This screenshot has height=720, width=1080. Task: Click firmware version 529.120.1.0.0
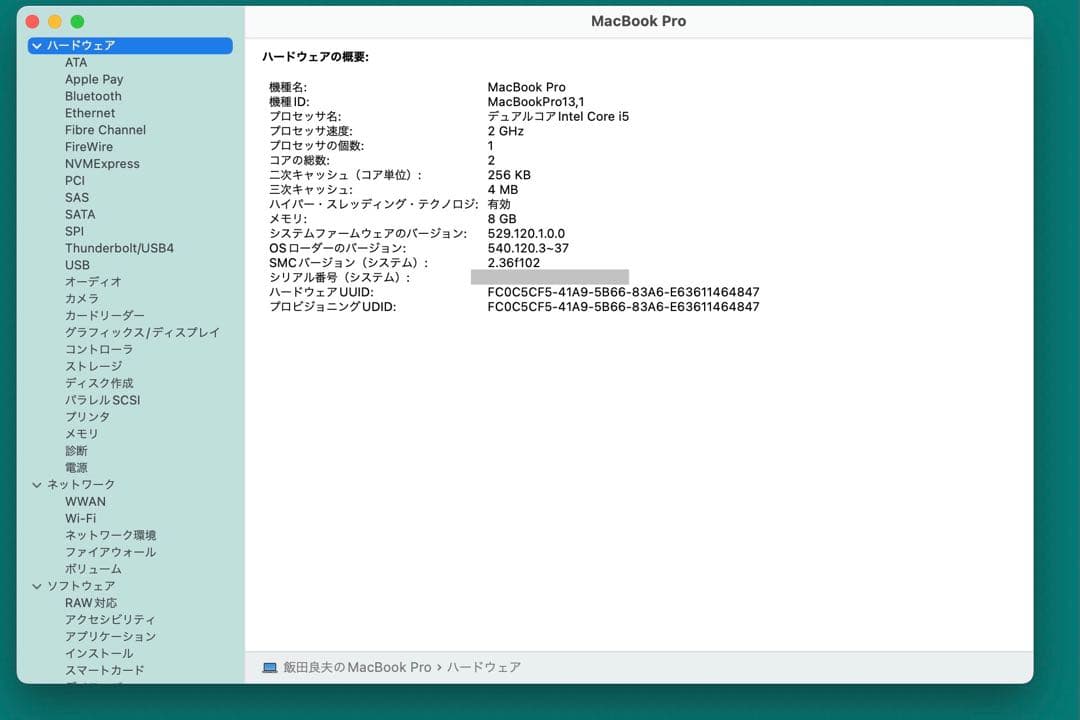pos(526,234)
